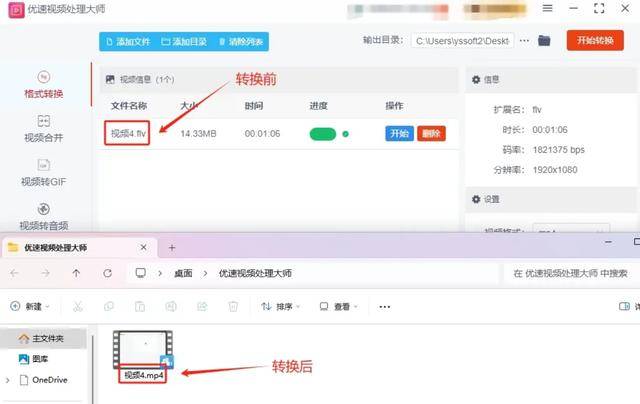Open the 新建 new item dropdown
Viewport: 640px width, 404px height.
(x=30, y=306)
